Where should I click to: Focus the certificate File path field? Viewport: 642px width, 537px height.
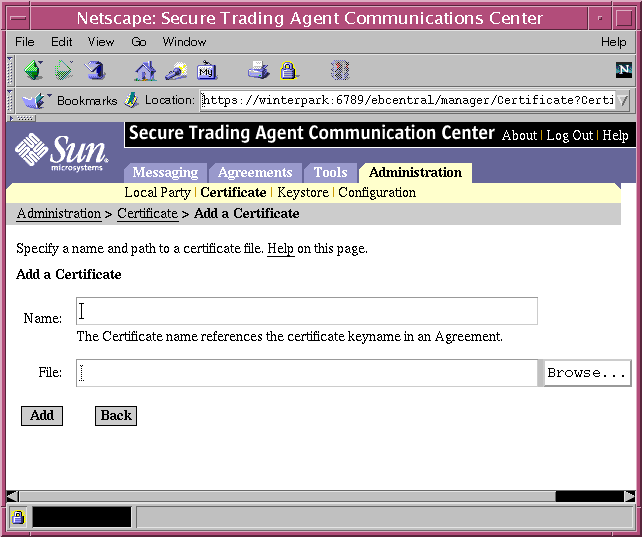pyautogui.click(x=307, y=373)
